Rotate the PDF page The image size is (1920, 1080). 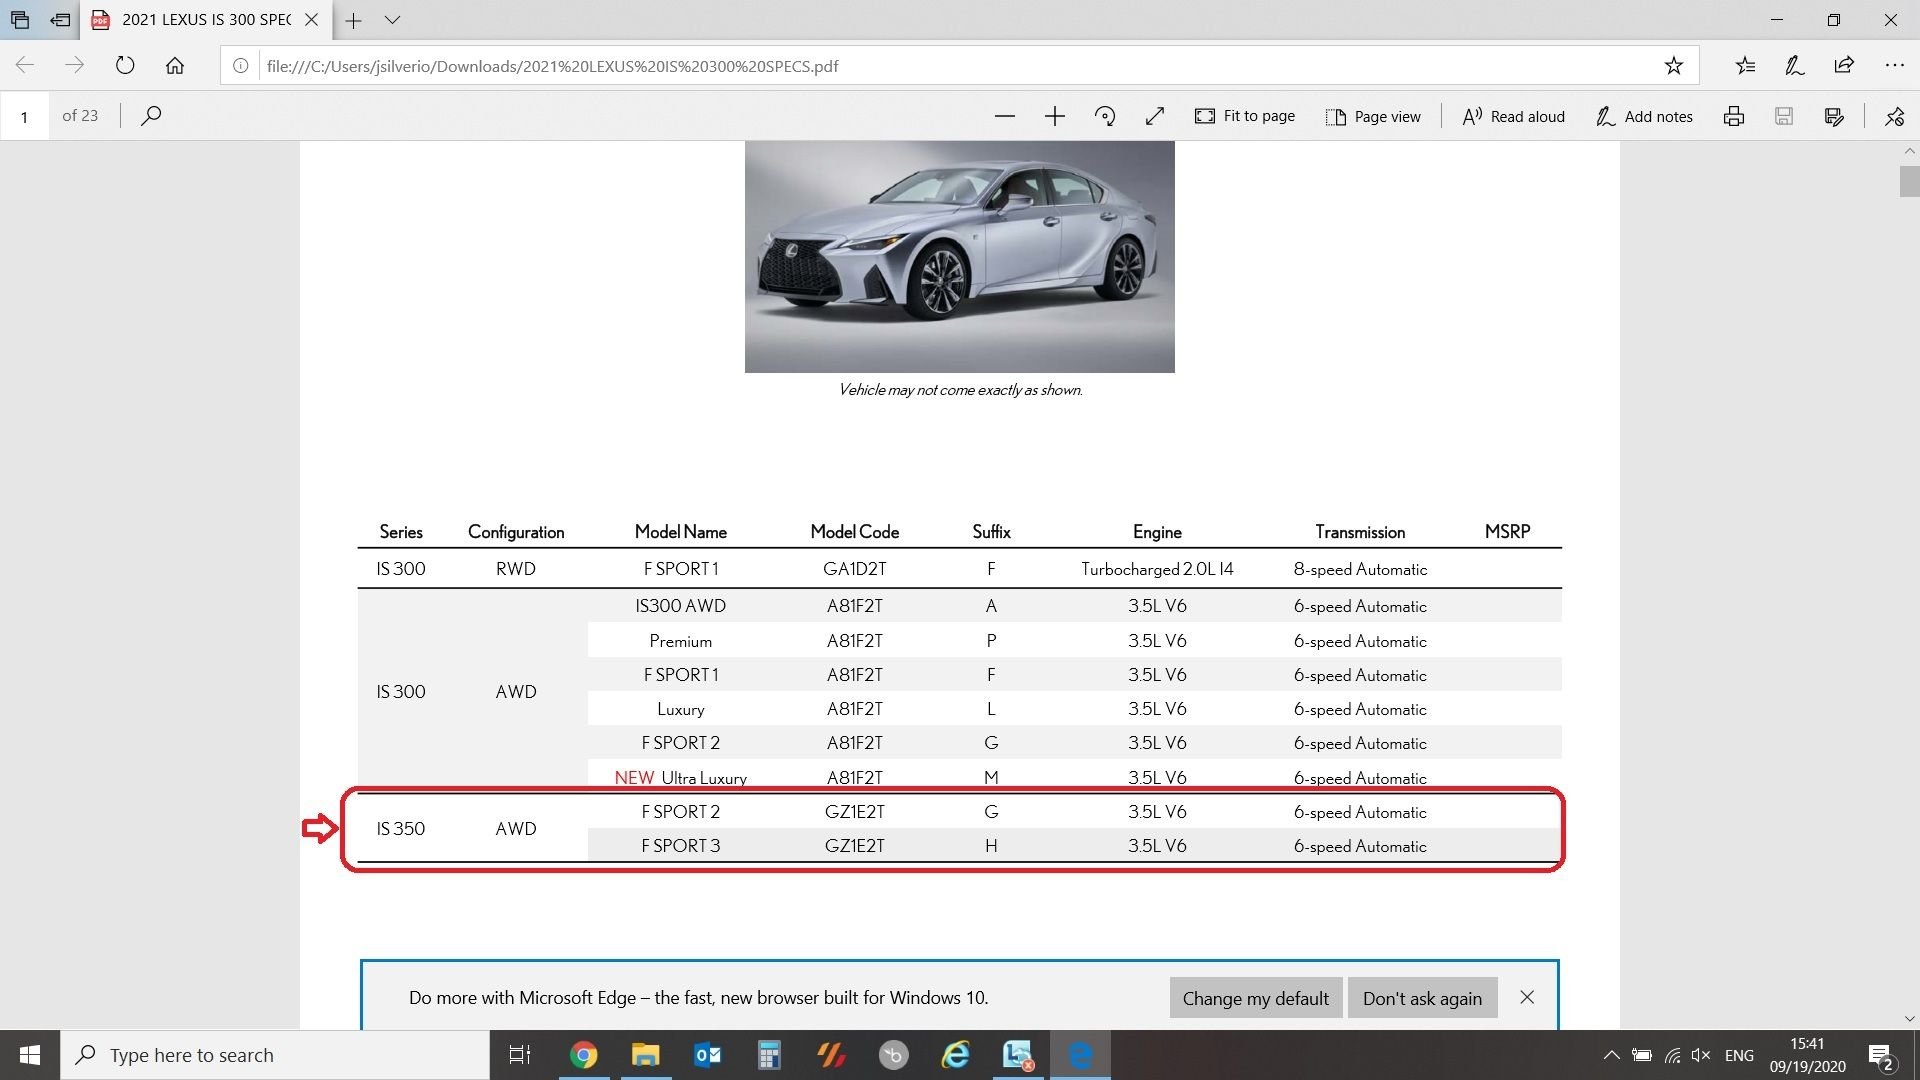(x=1105, y=116)
